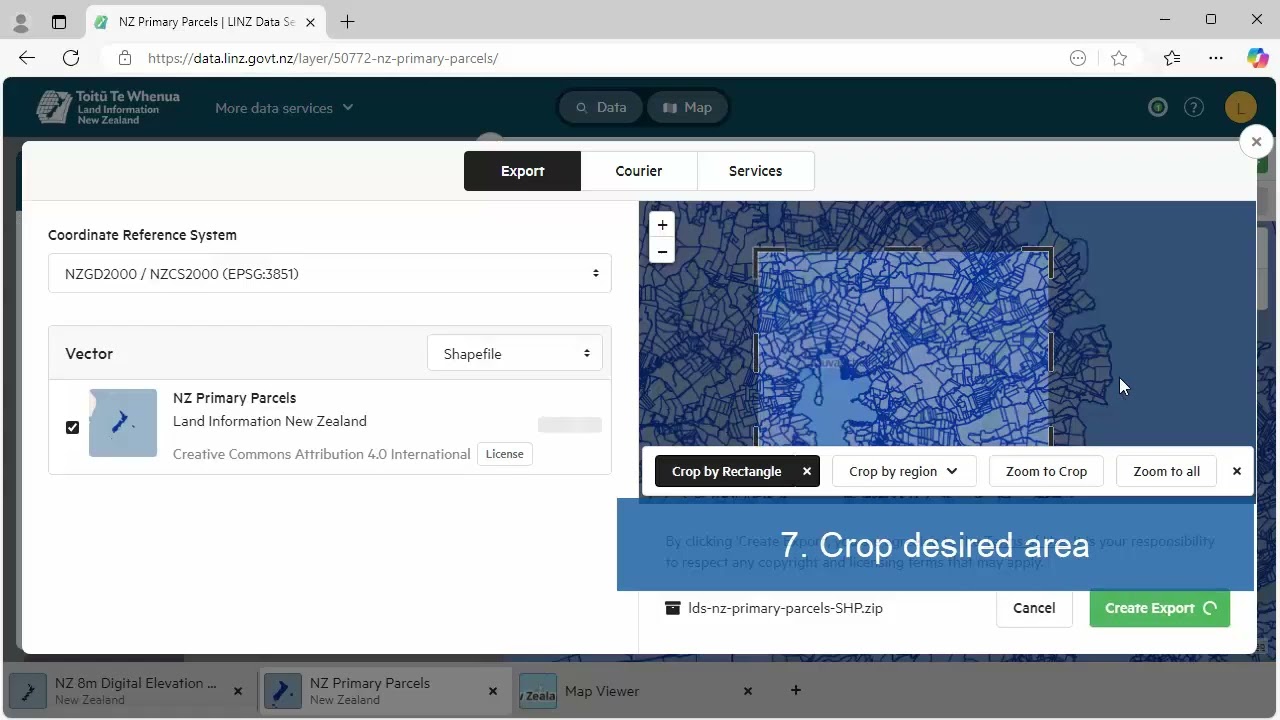Close the NZ Primary Parcels bottom tab
Screen dimensions: 1280x720
pos(493,691)
